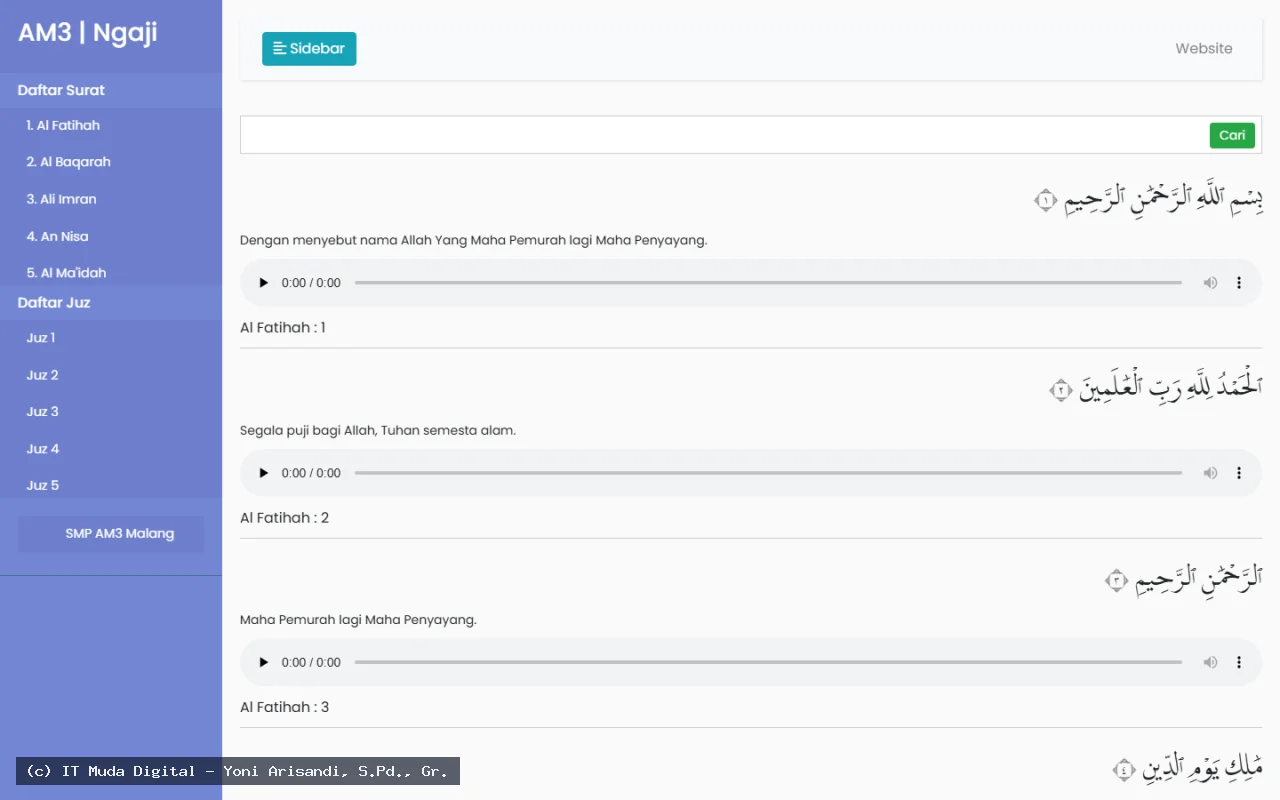The width and height of the screenshot is (1280, 800).
Task: Mute the Al Fatihah : 2 audio player
Action: [x=1210, y=473]
